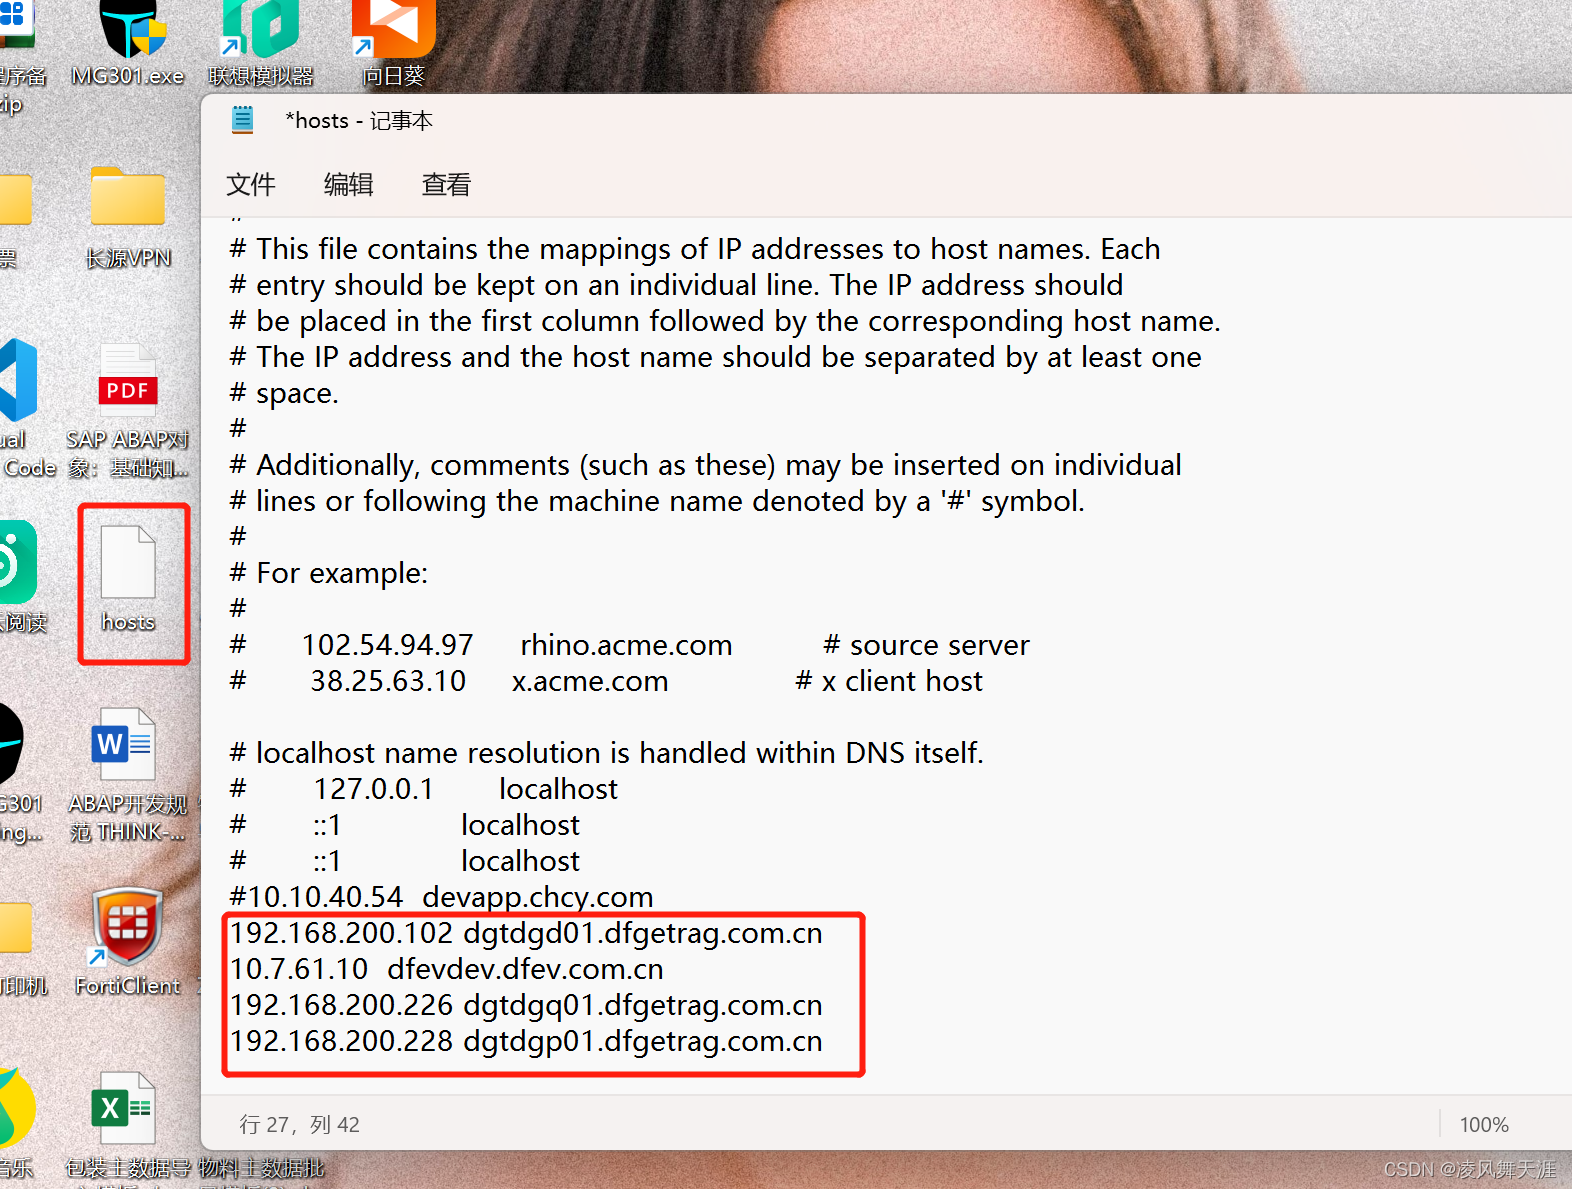Open the hosts file desktop icon
The height and width of the screenshot is (1189, 1572).
(128, 580)
